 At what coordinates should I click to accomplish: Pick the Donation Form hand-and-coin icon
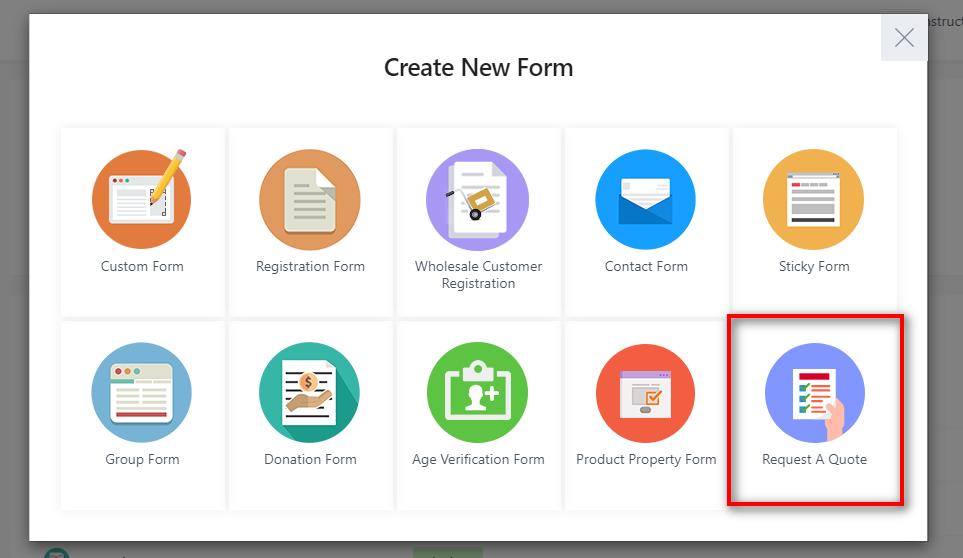pos(310,392)
